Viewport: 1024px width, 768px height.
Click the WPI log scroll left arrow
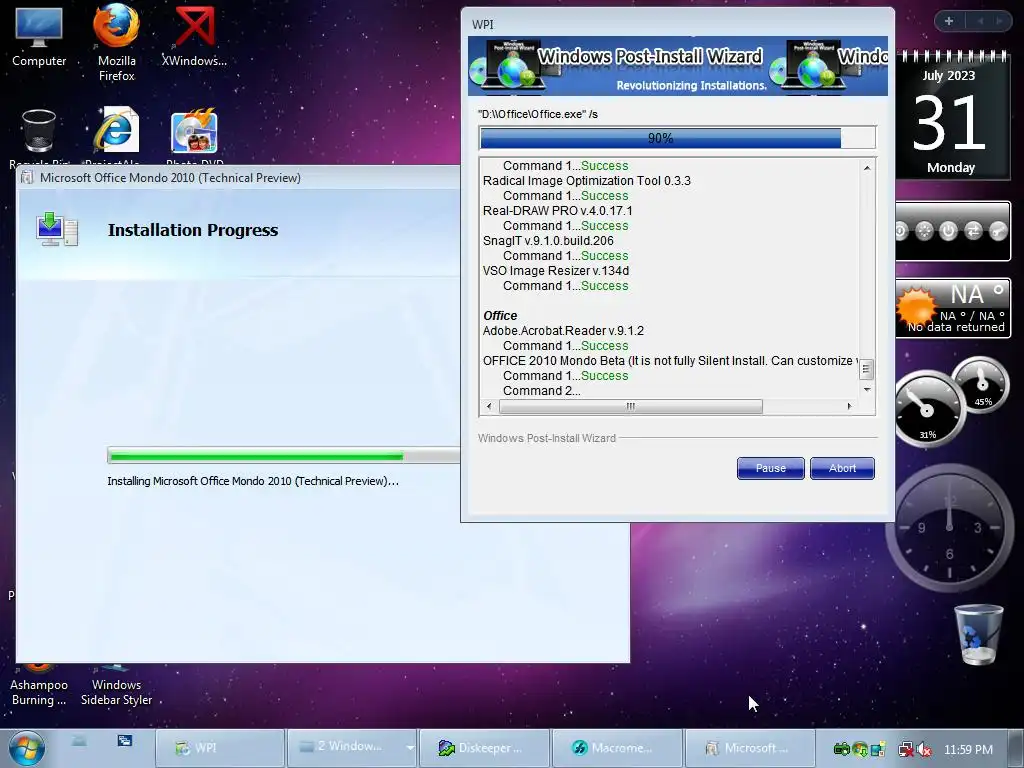[x=489, y=406]
